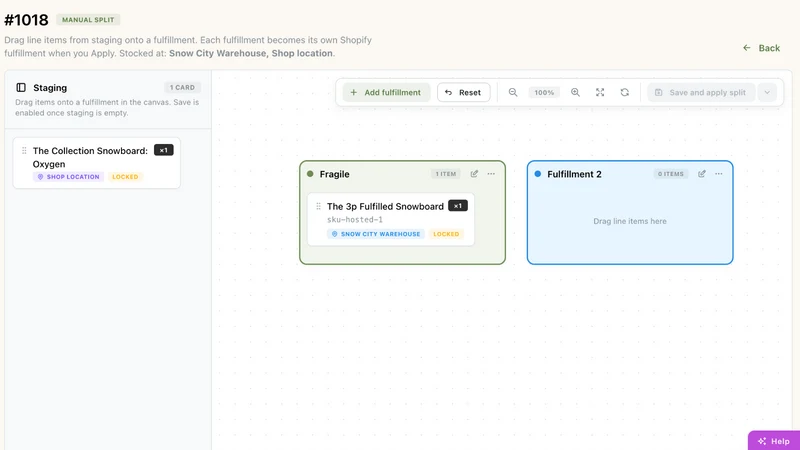Click the x1 quantity badge on Oxygen card

click(164, 150)
